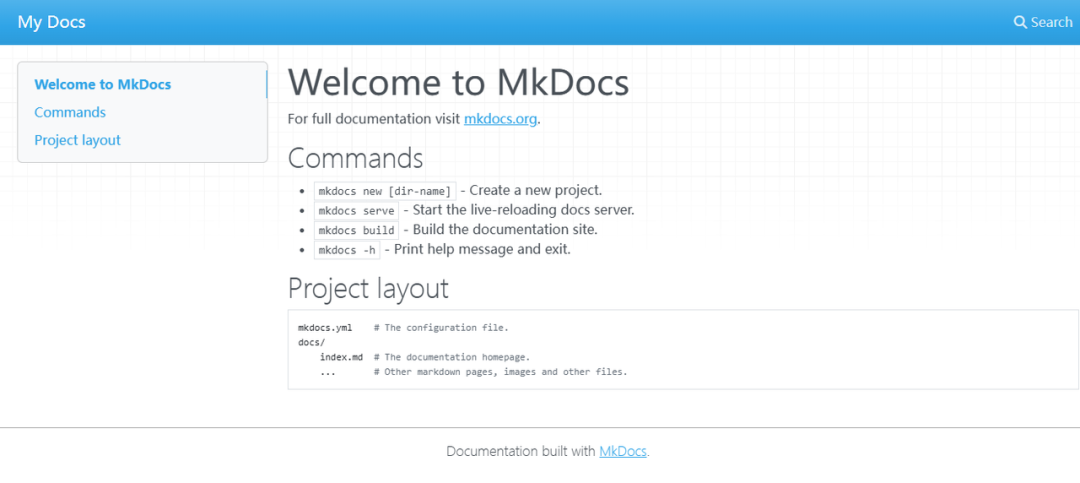
Task: Follow the mkdocs.org link
Action: pyautogui.click(x=500, y=119)
